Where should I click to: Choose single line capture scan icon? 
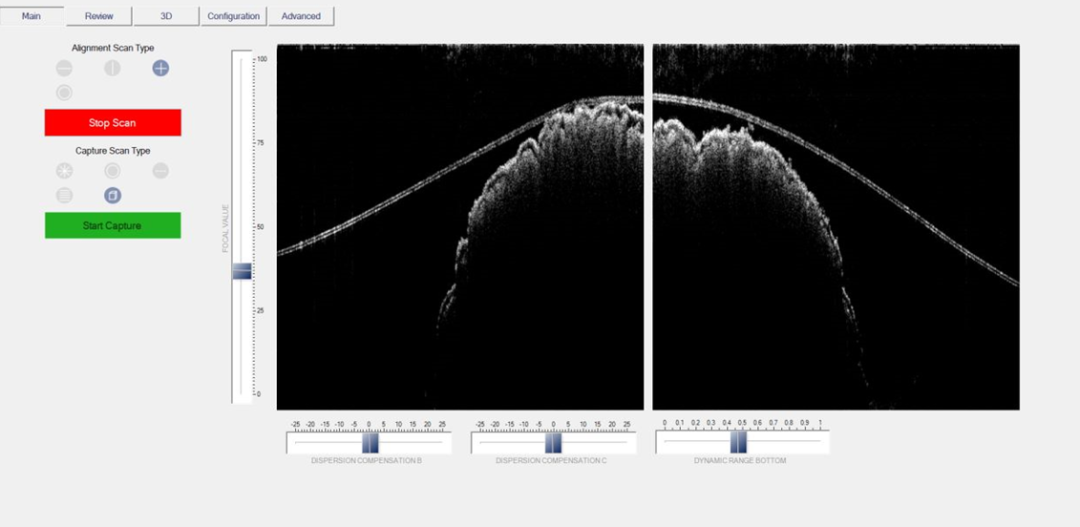click(x=160, y=171)
